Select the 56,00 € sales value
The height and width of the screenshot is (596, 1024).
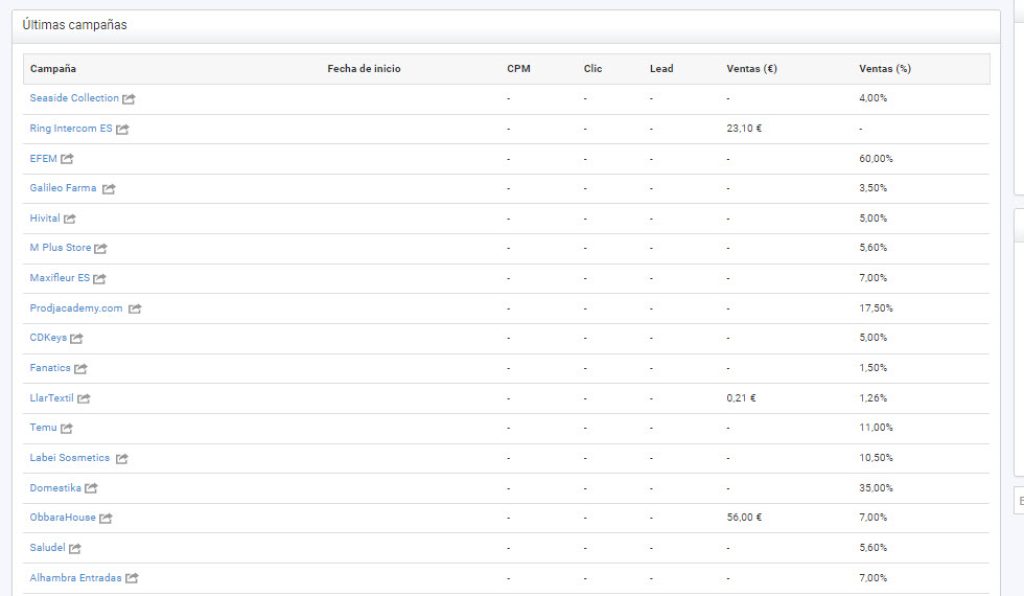(744, 517)
